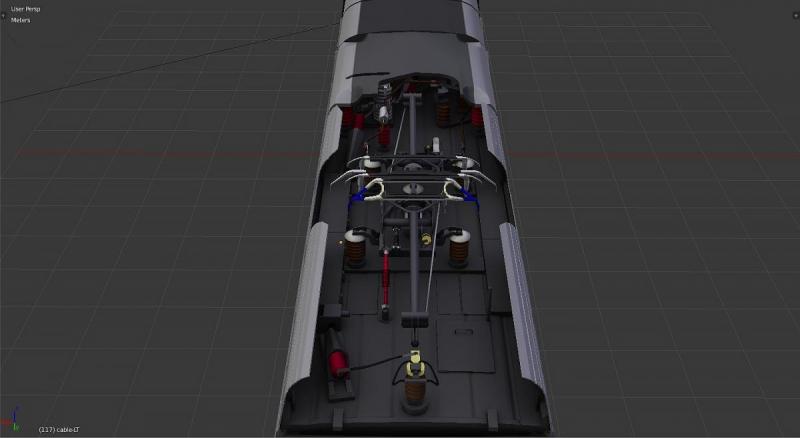Click the 'Meters' unit label

tap(20, 20)
